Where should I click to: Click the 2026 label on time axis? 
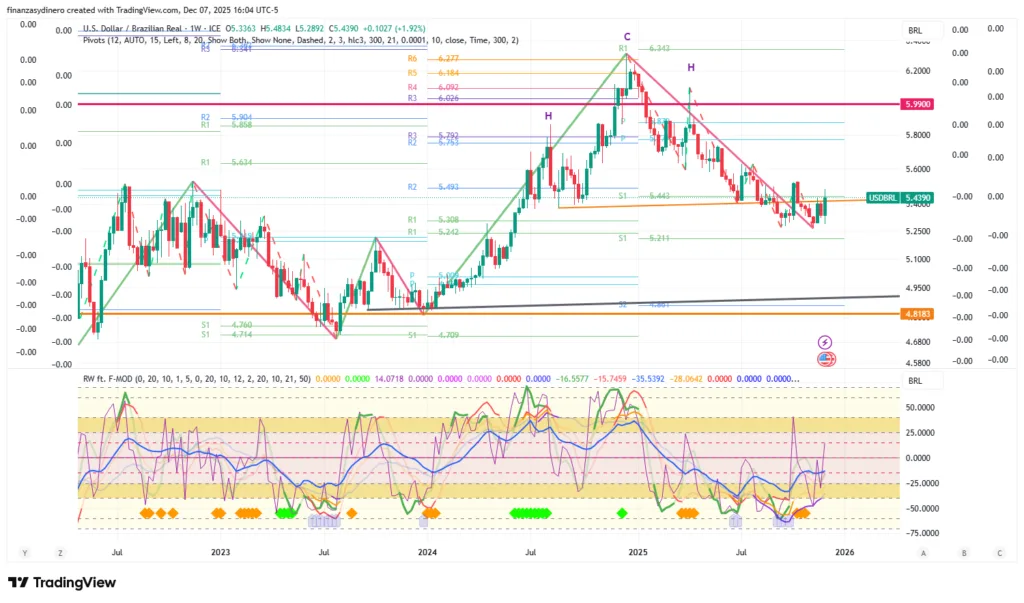coord(844,552)
